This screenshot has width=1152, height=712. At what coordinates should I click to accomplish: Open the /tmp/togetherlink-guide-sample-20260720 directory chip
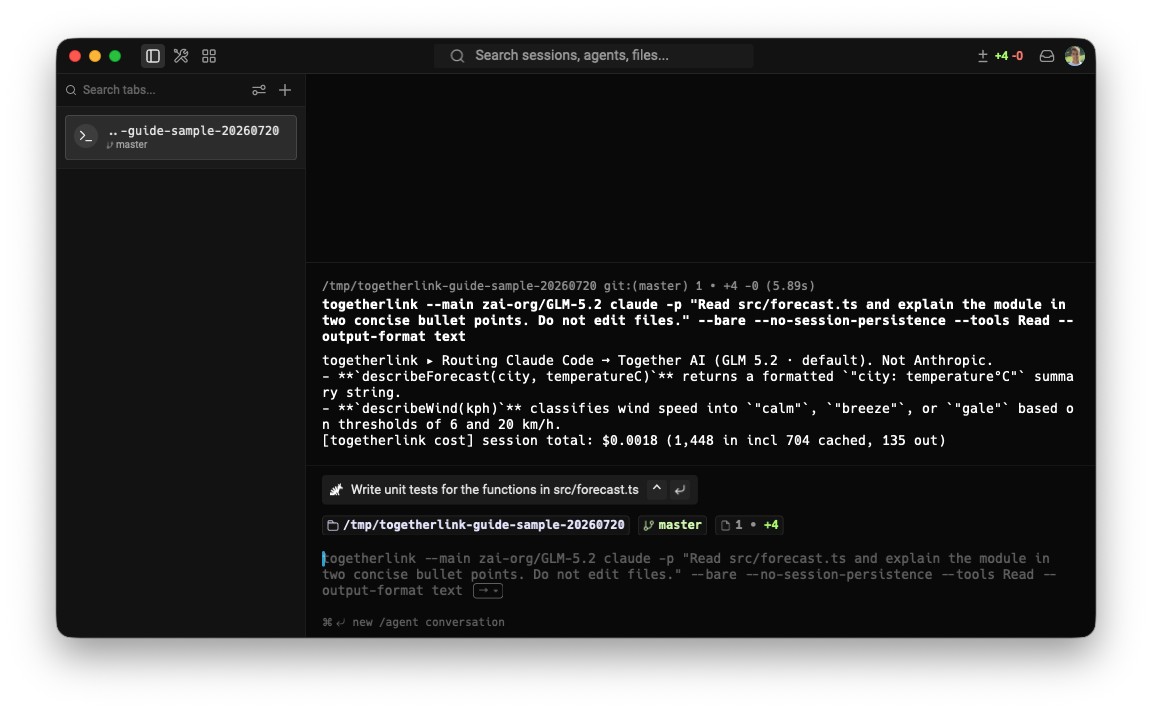pyautogui.click(x=475, y=525)
